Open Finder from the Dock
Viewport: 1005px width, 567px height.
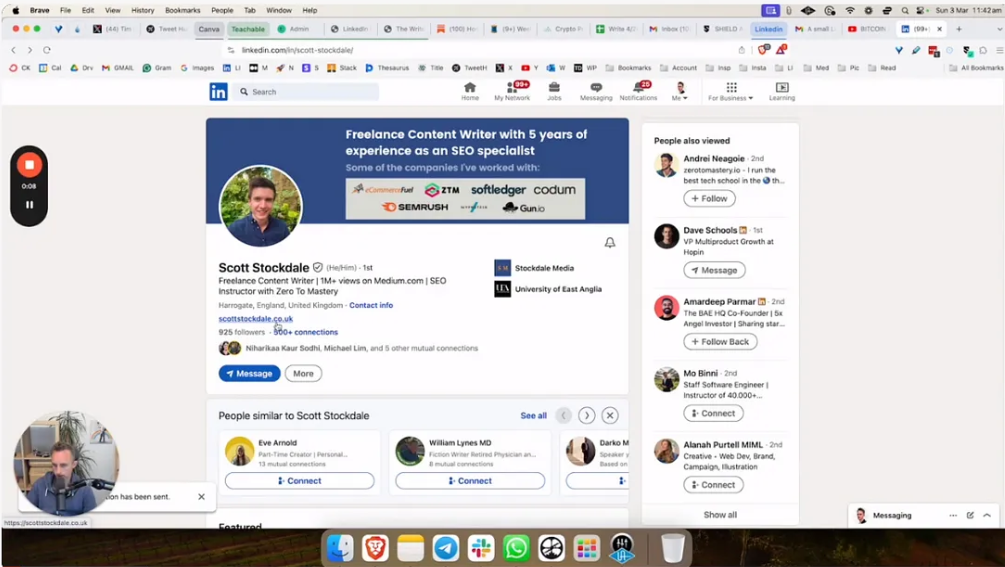[340, 548]
